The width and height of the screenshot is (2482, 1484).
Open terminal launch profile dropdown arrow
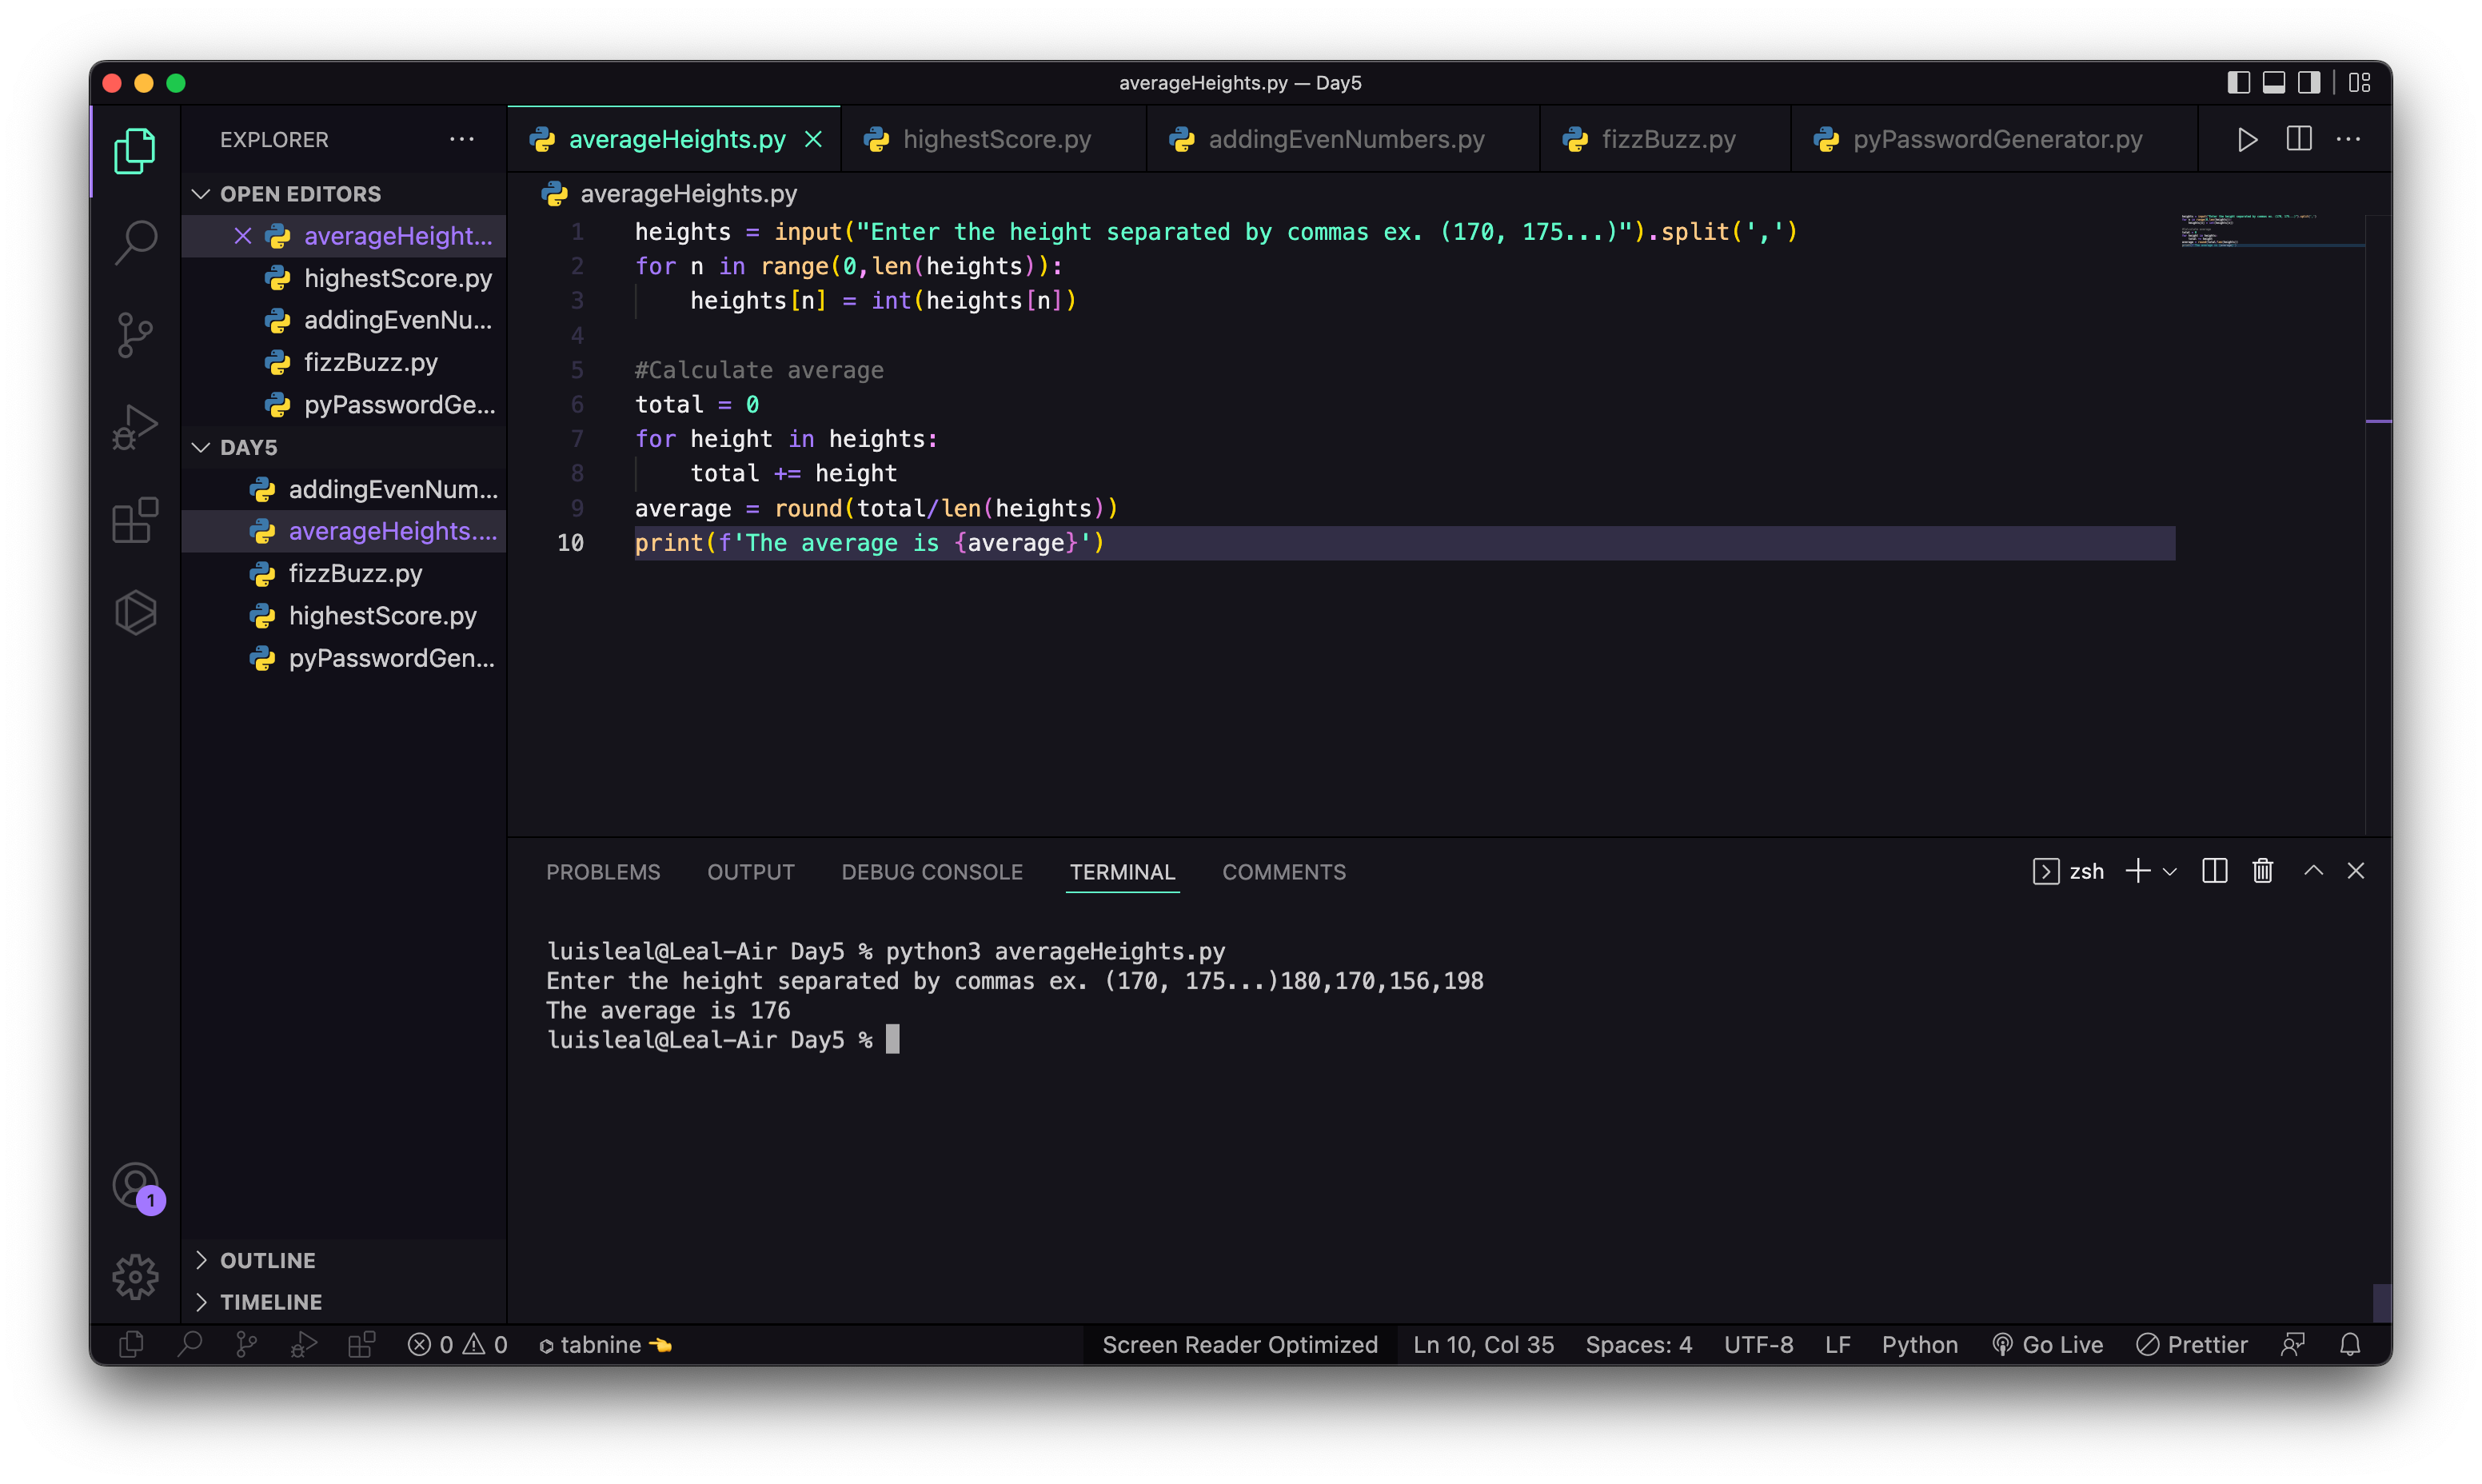2169,872
